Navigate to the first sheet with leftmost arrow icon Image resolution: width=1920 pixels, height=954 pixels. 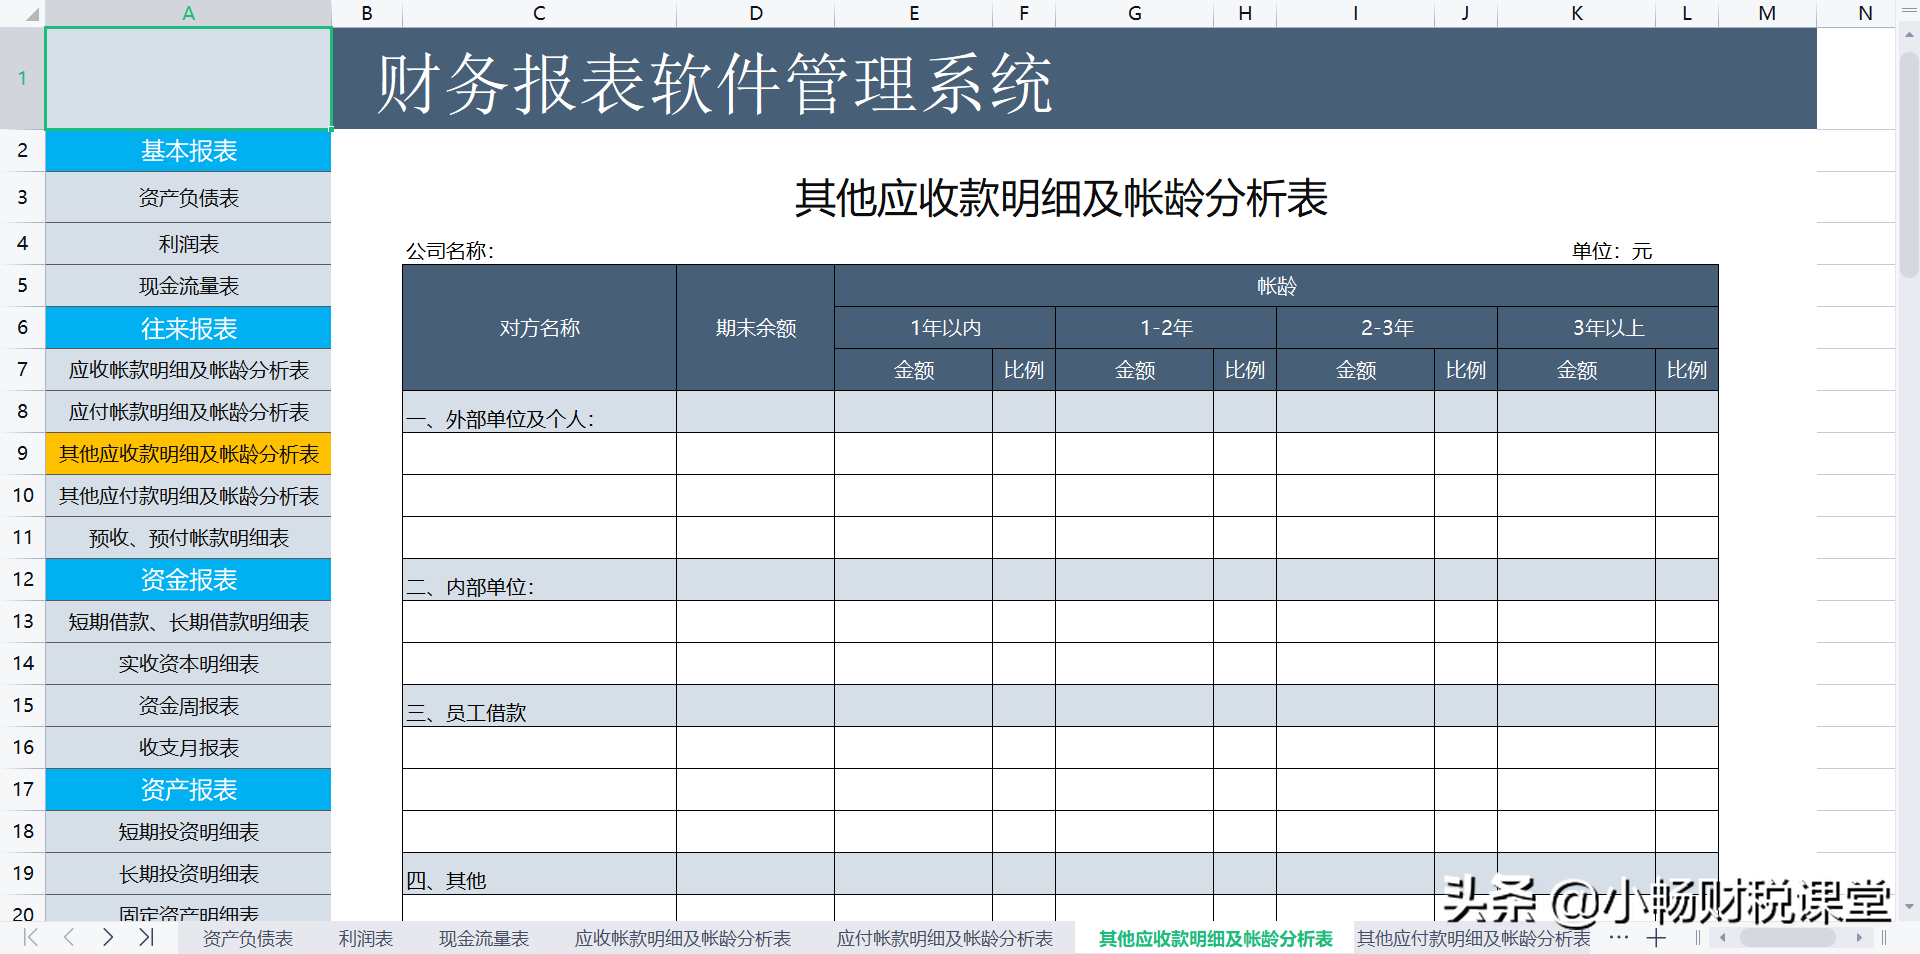pyautogui.click(x=29, y=938)
